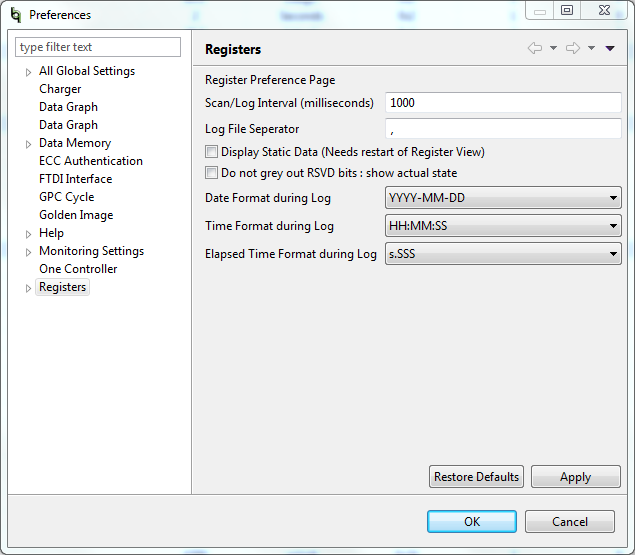Click the application icon in title bar
The width and height of the screenshot is (635, 555).
point(16,15)
